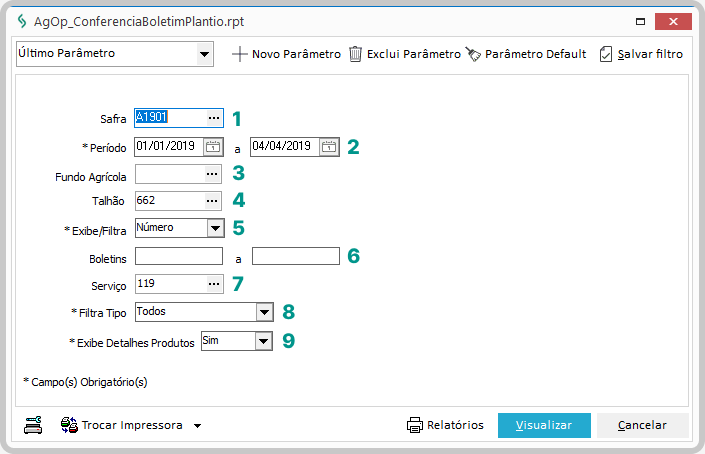
Task: Click the app logo in title bar
Action: point(22,21)
